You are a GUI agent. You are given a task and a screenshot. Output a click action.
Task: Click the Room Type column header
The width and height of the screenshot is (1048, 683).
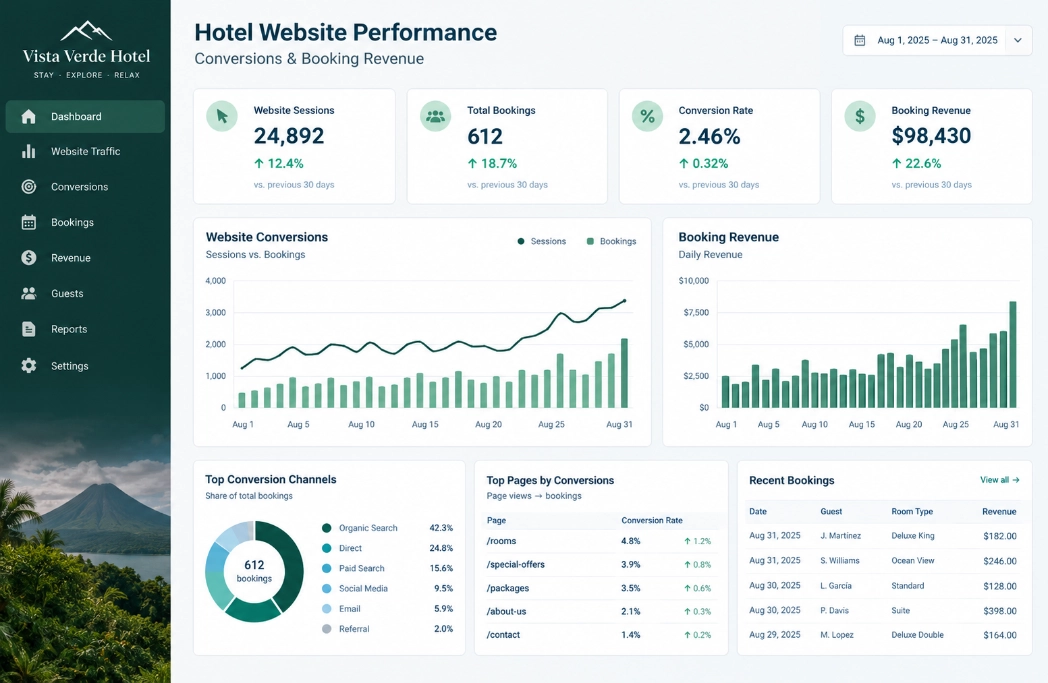(x=912, y=511)
